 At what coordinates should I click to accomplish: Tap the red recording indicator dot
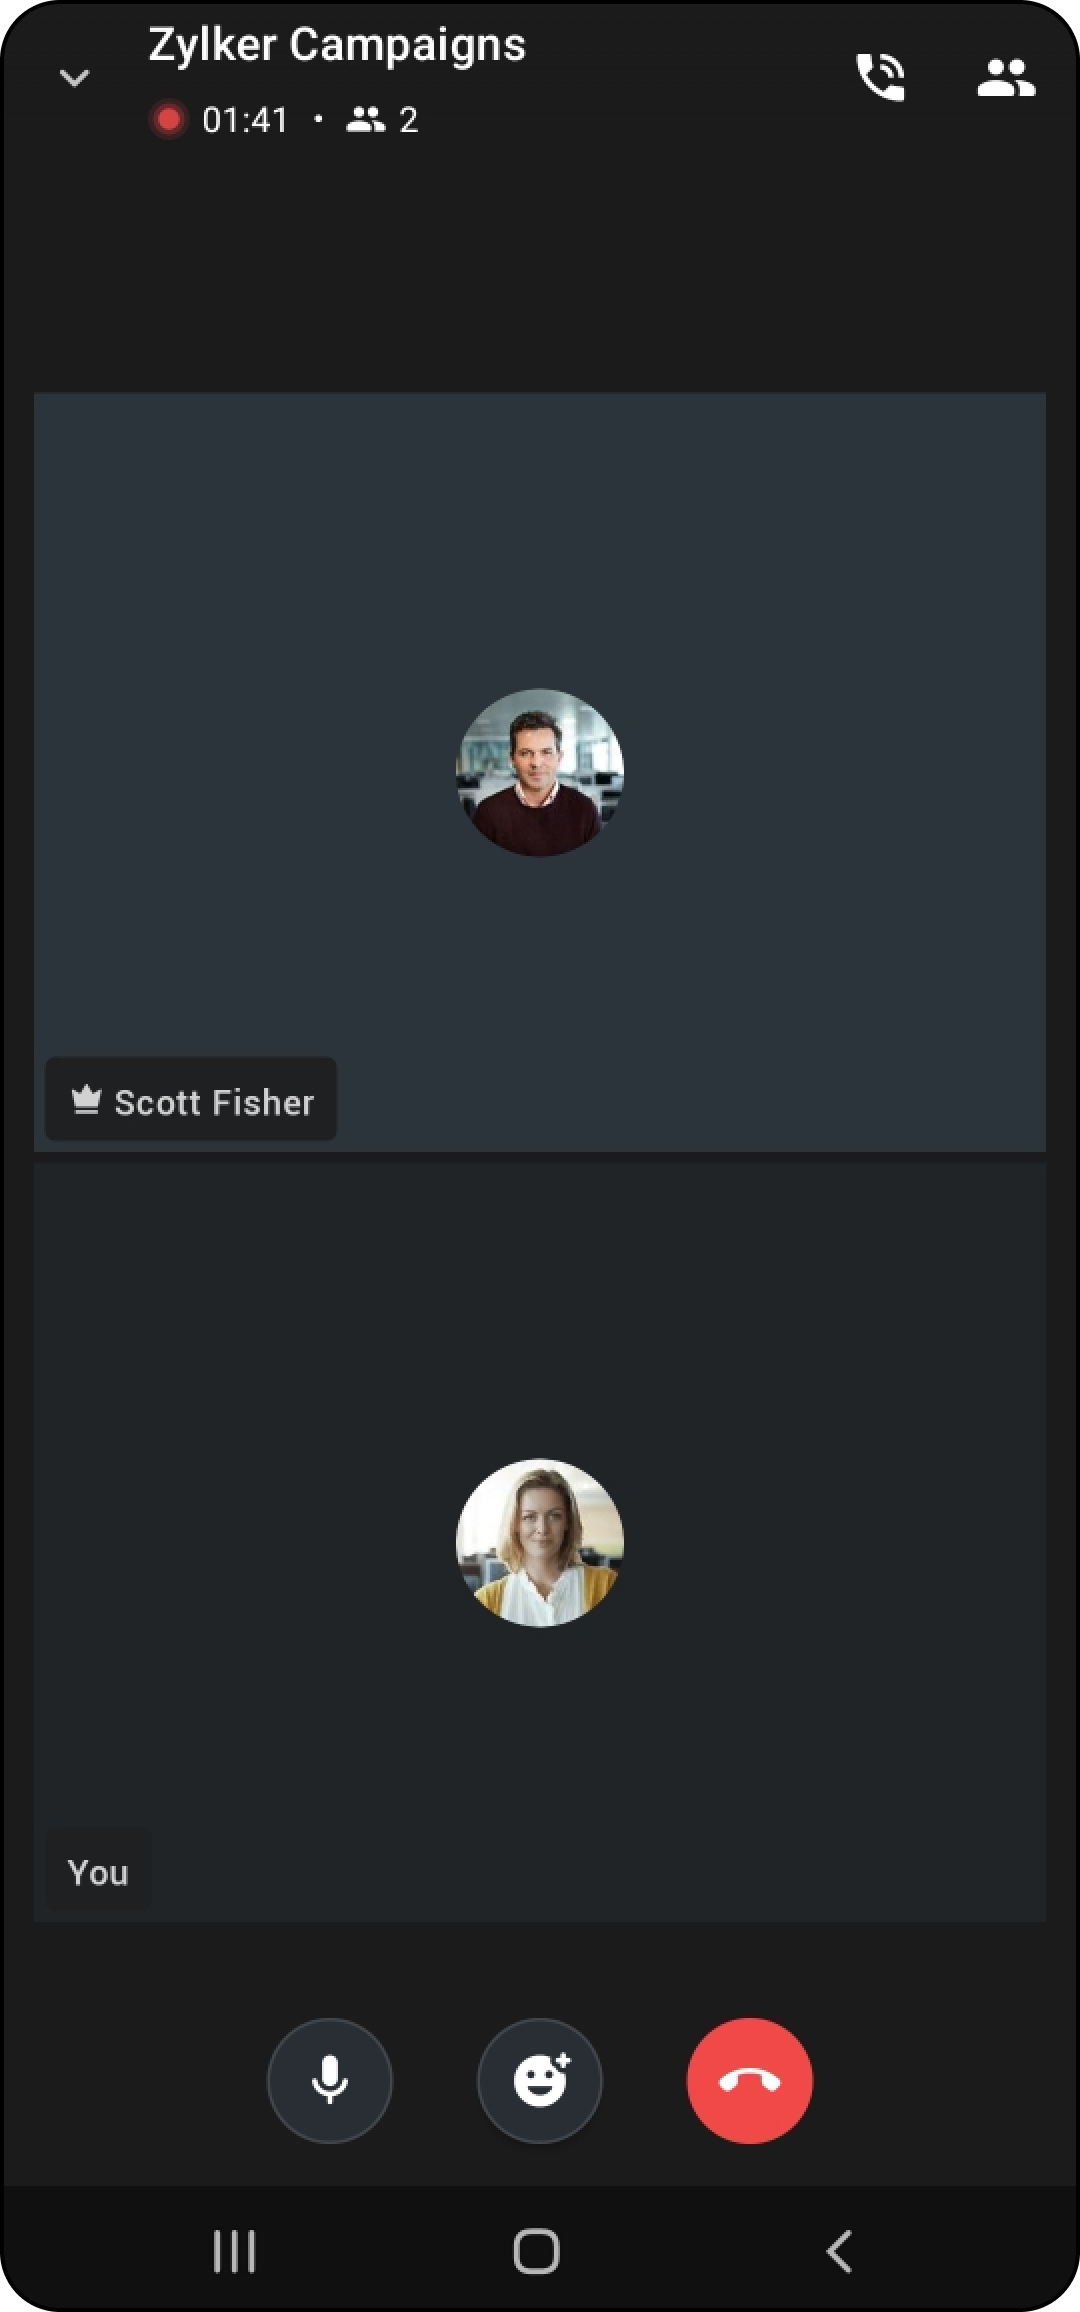pyautogui.click(x=168, y=120)
